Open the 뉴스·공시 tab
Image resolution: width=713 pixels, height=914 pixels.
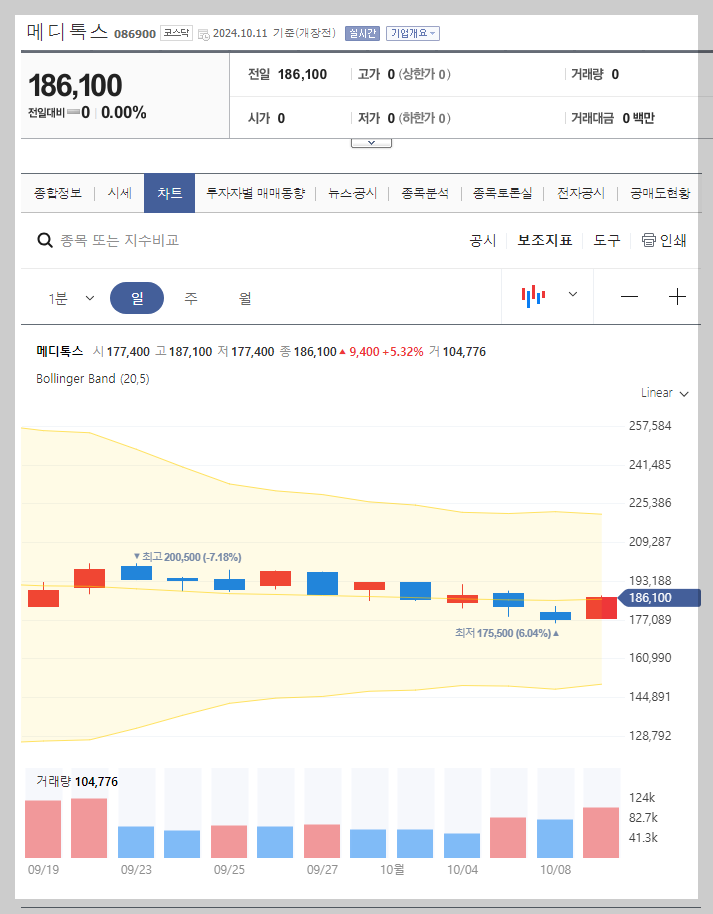click(x=352, y=193)
